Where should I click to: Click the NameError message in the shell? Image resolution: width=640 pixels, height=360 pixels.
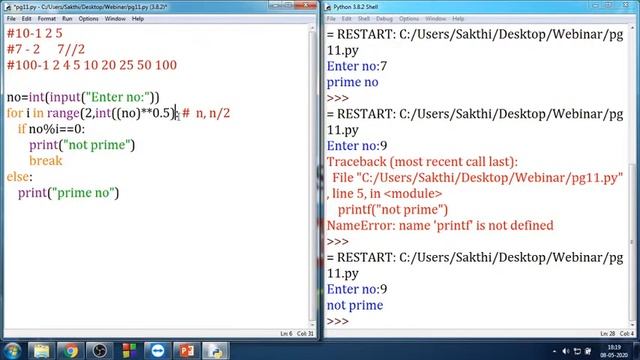[440, 225]
